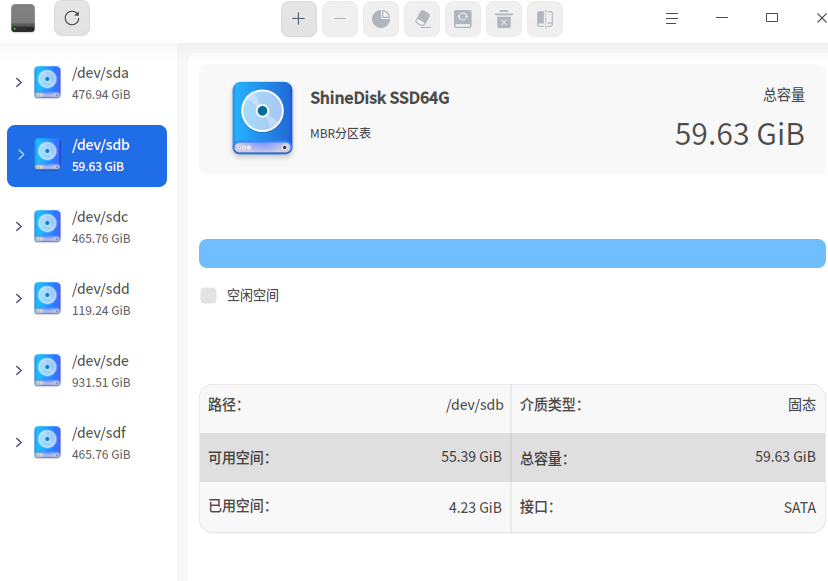
Task: Expand the /dev/sdb partitions chevron
Action: click(x=21, y=155)
